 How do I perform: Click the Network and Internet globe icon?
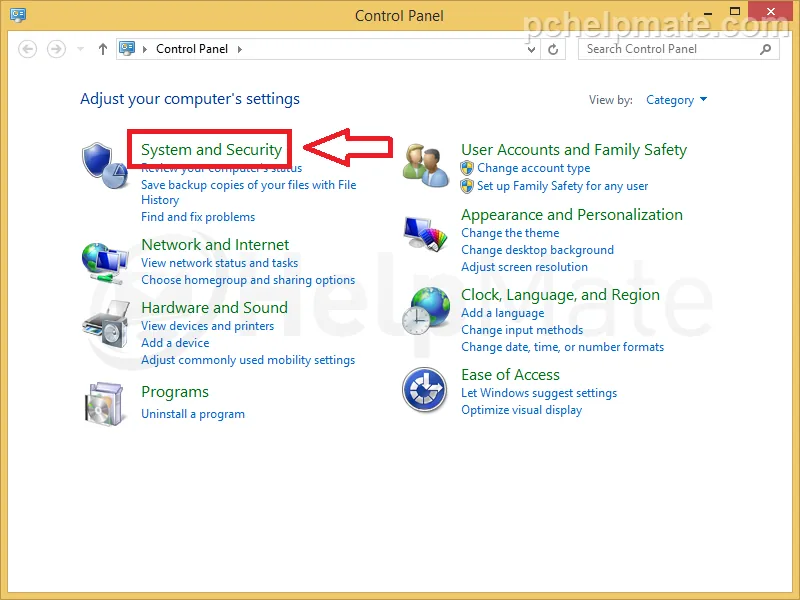[x=105, y=263]
